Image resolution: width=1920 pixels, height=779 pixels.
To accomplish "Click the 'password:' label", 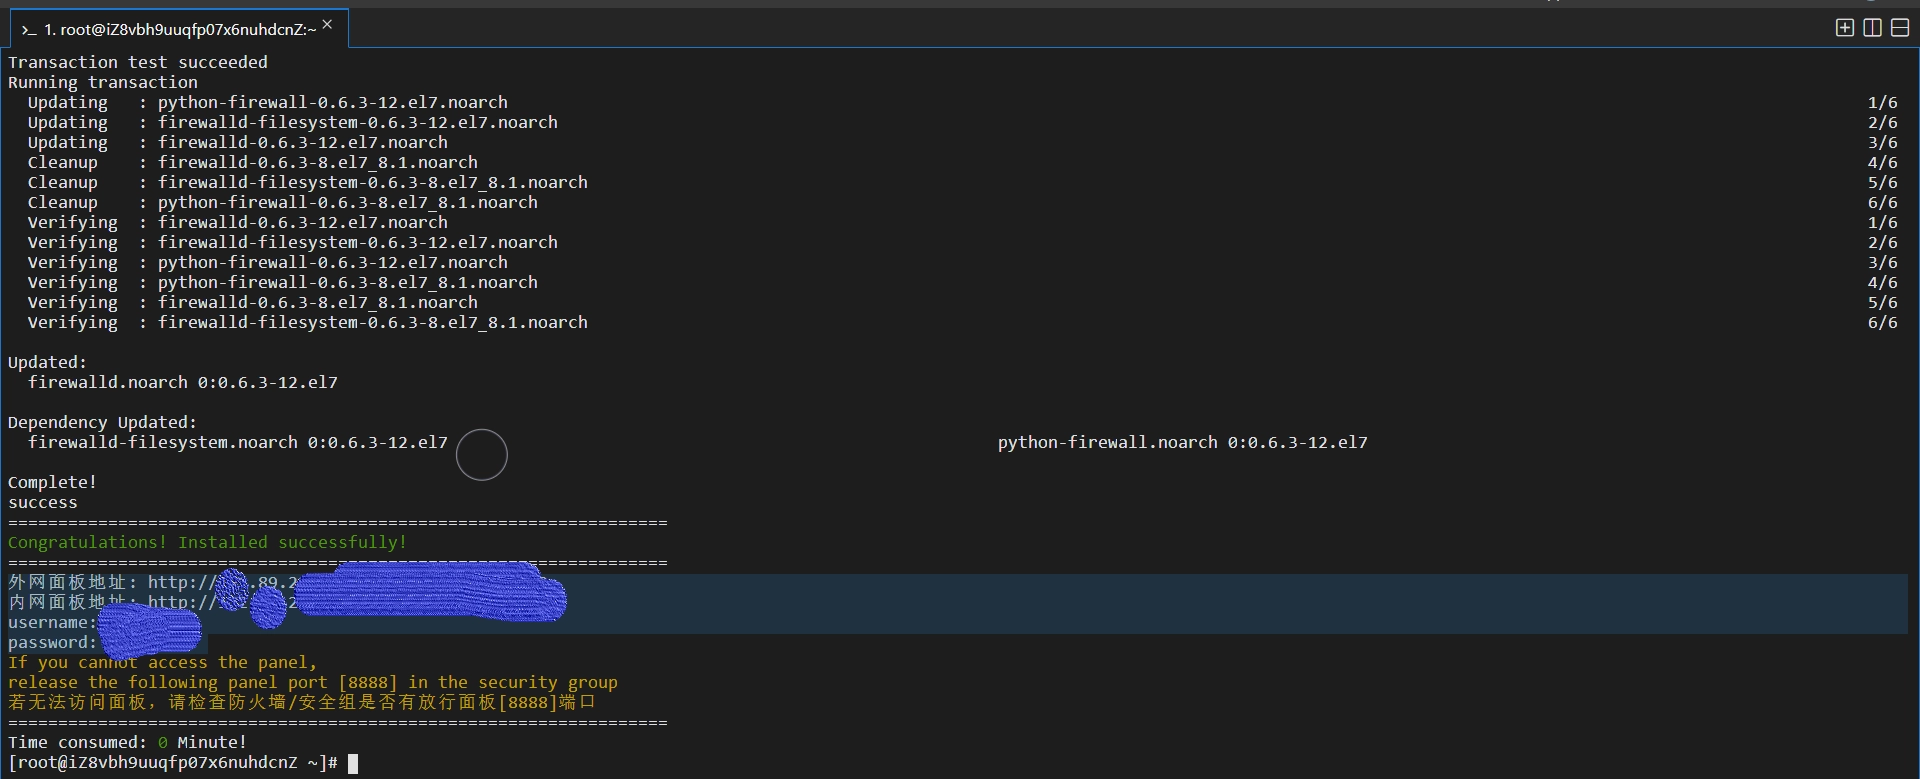I will [x=53, y=642].
